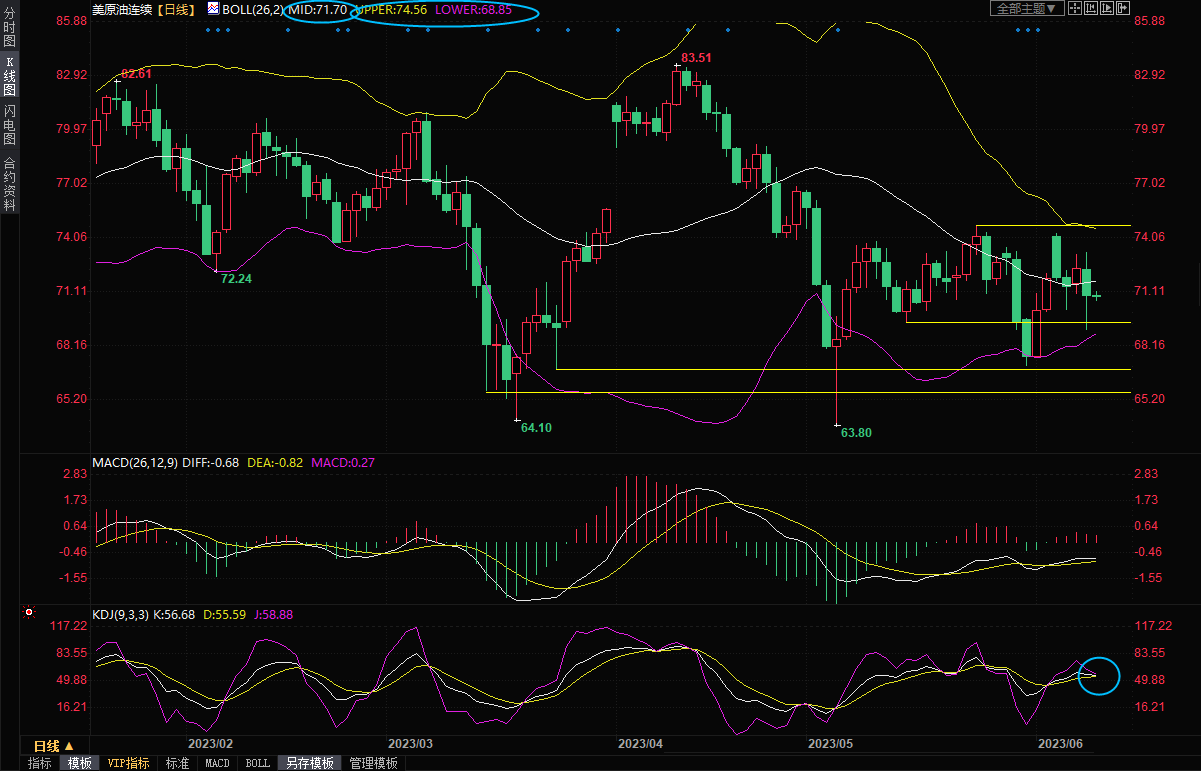
Task: Switch to 分时图 view in left sidebar
Action: click(x=9, y=22)
